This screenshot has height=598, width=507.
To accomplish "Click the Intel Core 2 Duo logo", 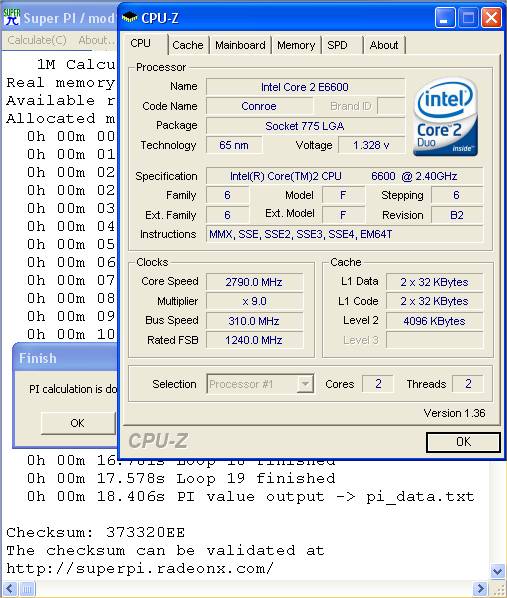I will (446, 117).
